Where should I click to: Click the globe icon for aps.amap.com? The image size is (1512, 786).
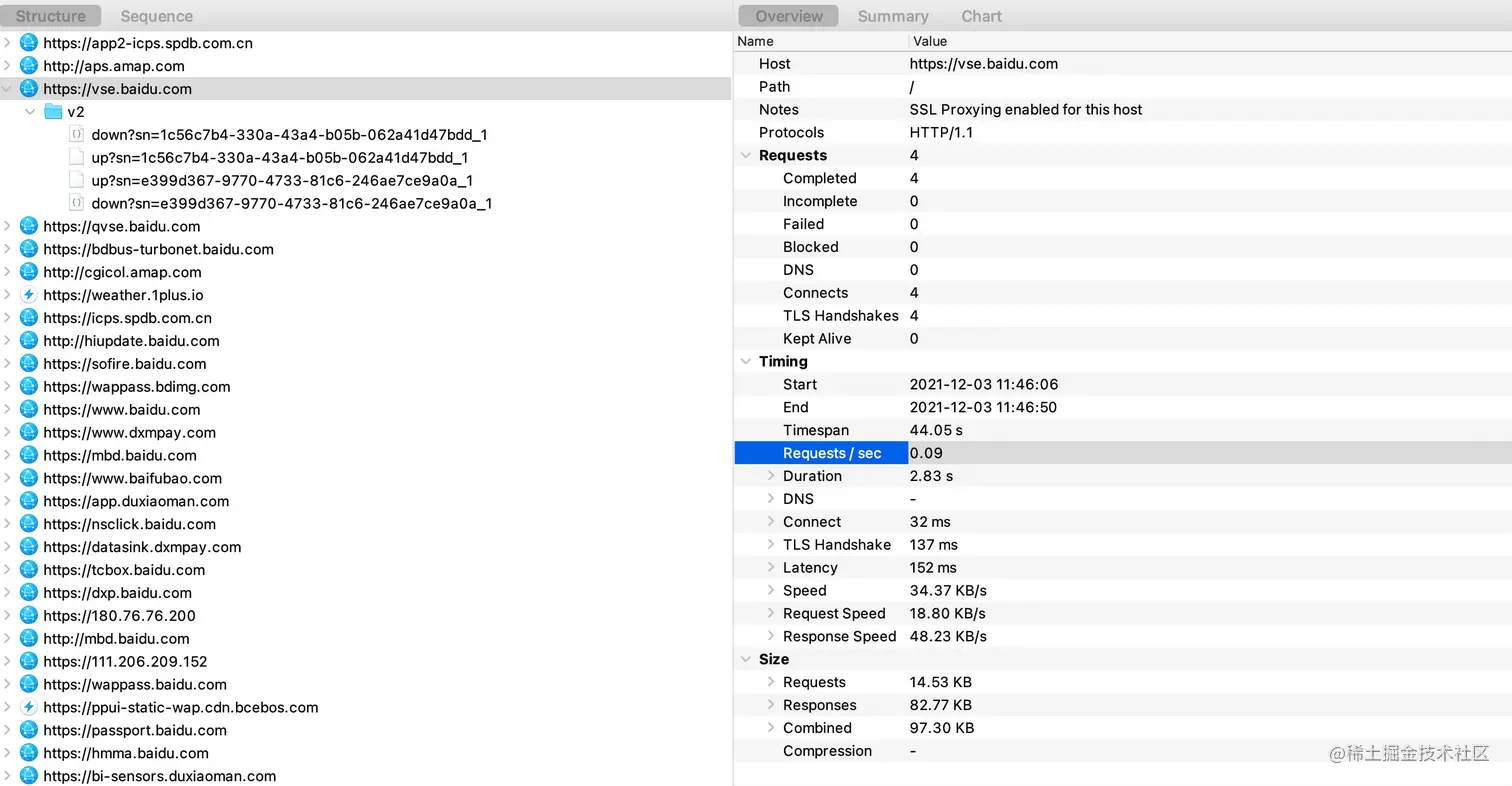click(29, 66)
